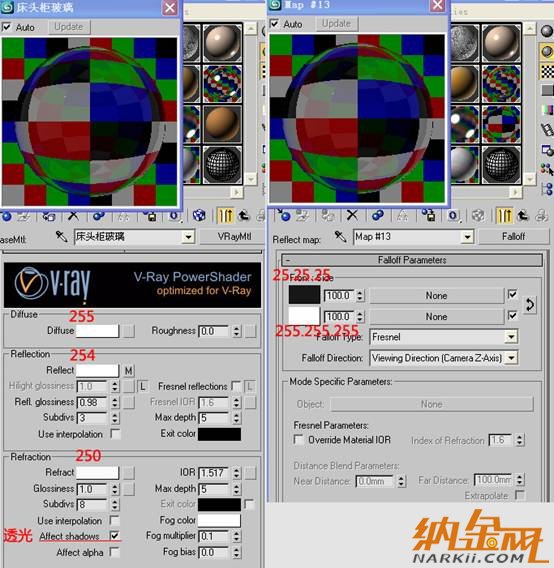Click the IOR input field

click(x=213, y=473)
